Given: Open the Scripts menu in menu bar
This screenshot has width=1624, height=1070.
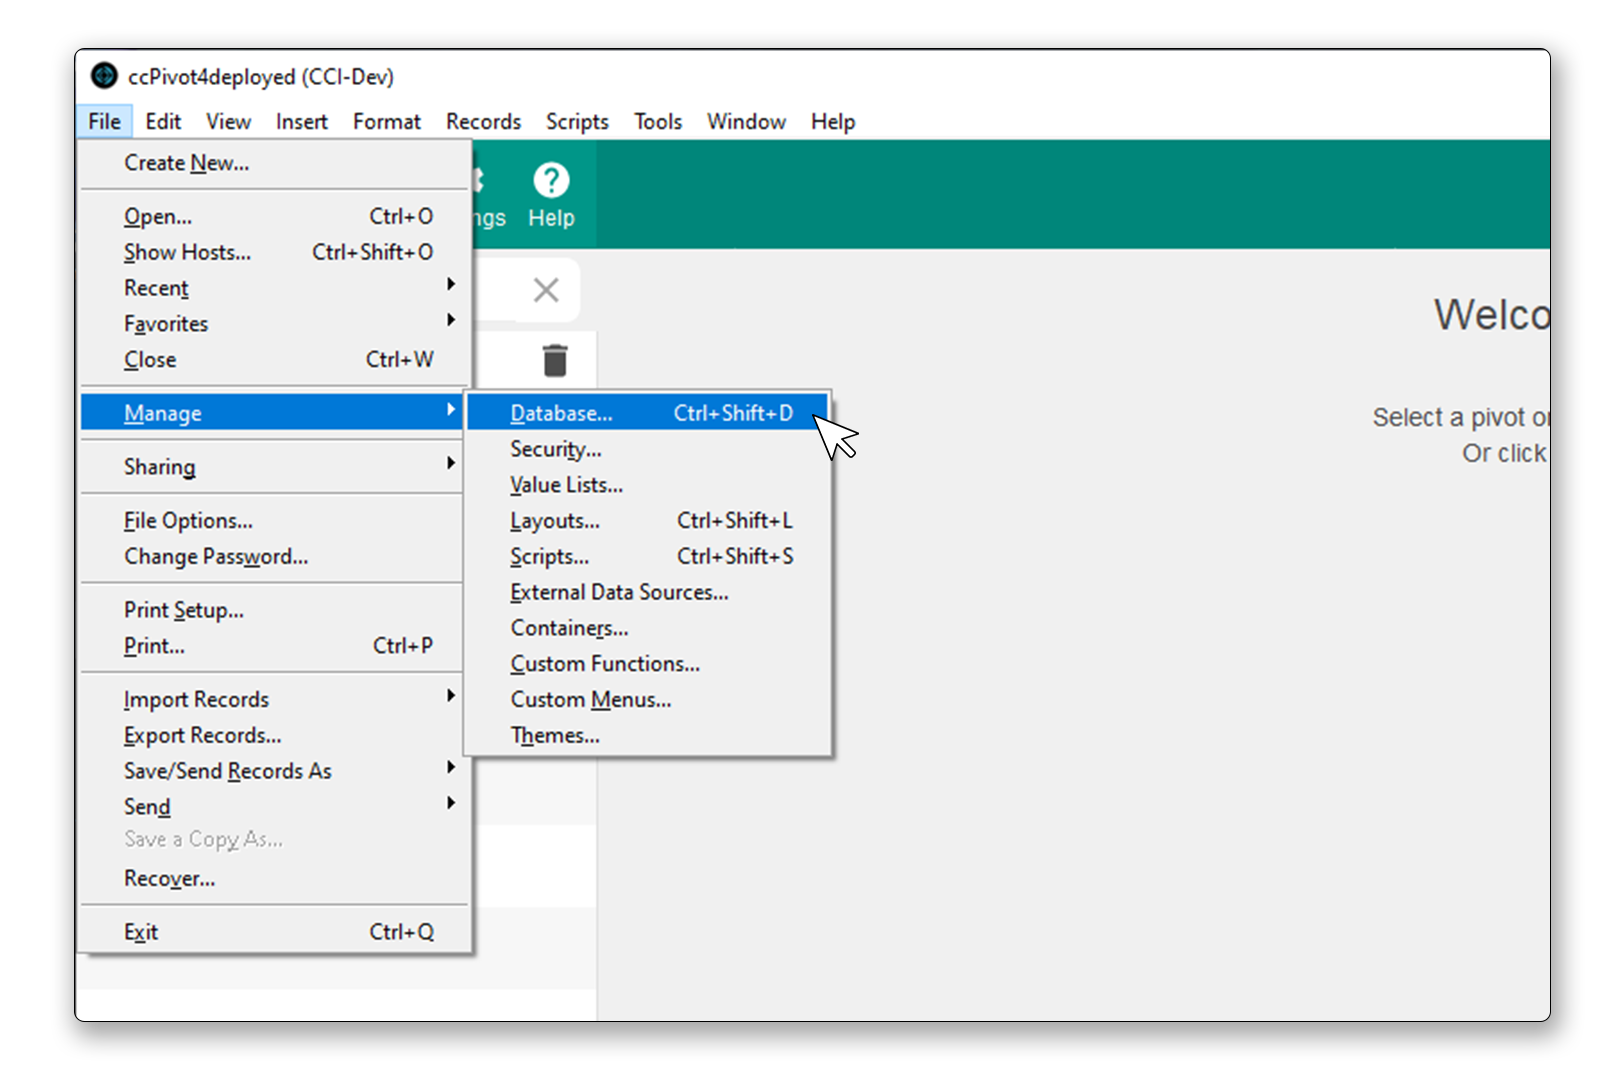Looking at the screenshot, I should tap(577, 122).
